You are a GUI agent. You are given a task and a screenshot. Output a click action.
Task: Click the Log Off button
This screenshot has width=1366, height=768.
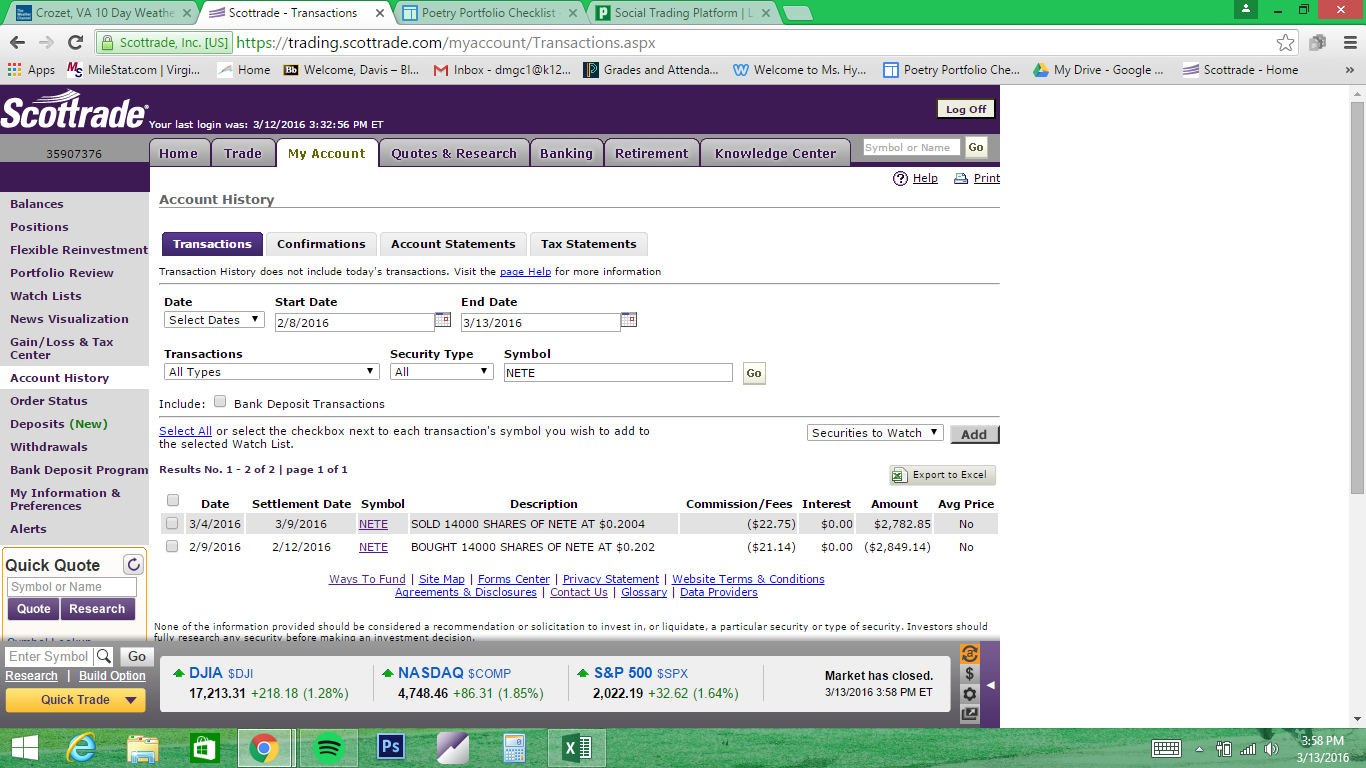tap(966, 109)
